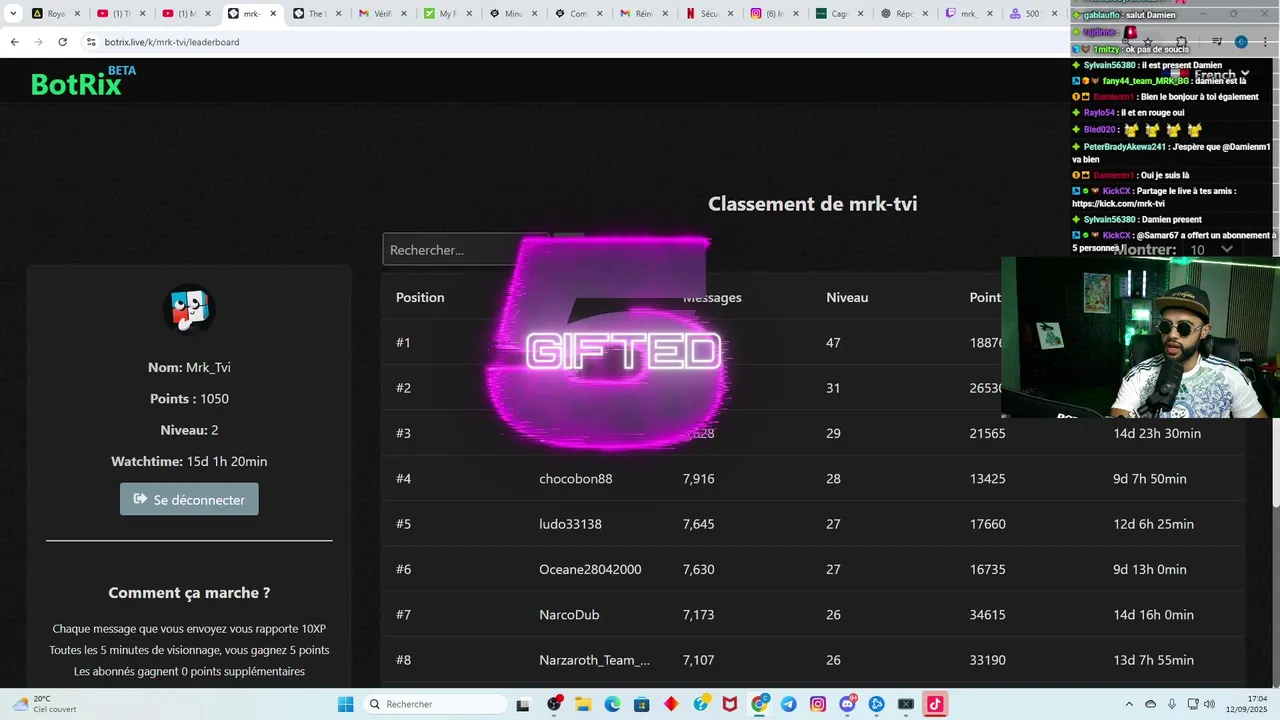This screenshot has width=1280, height=720.
Task: Click the browser forward arrow
Action: pyautogui.click(x=38, y=42)
